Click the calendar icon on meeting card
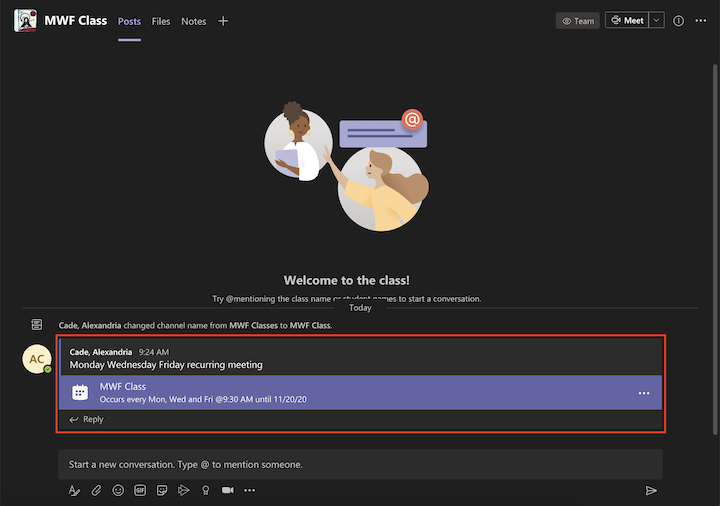 click(x=80, y=393)
